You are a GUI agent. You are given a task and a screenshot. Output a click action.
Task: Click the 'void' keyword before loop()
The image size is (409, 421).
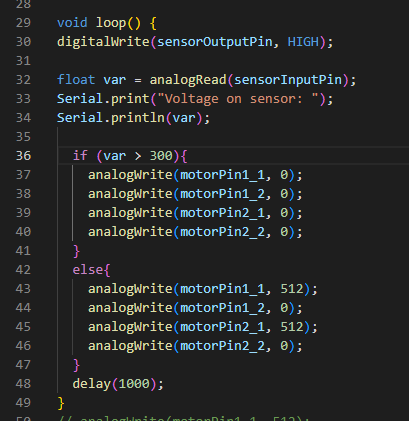point(72,23)
